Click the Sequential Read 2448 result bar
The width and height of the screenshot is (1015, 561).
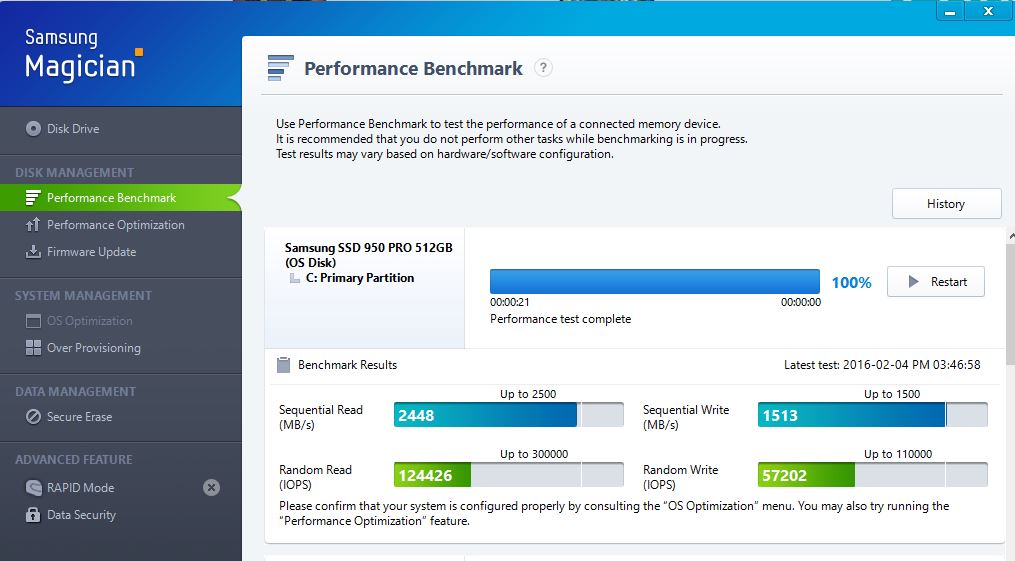tap(509, 415)
